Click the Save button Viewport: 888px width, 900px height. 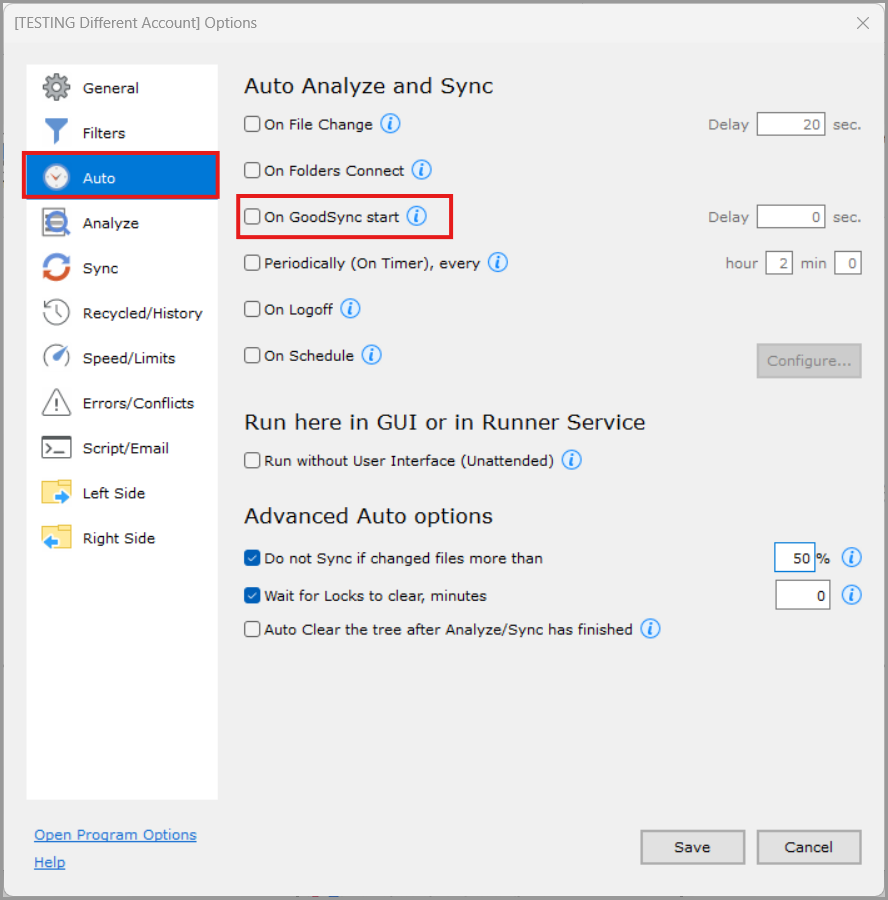[692, 847]
